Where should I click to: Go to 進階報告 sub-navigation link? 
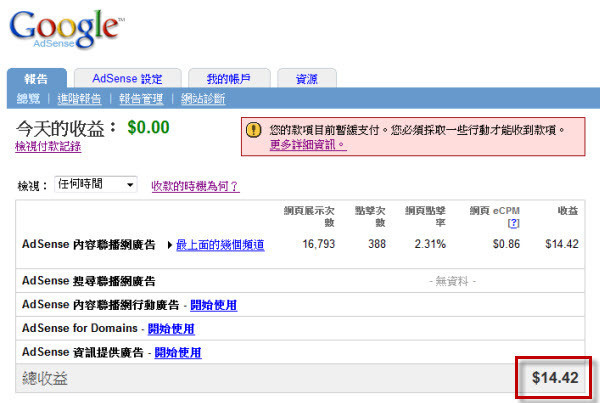(79, 99)
